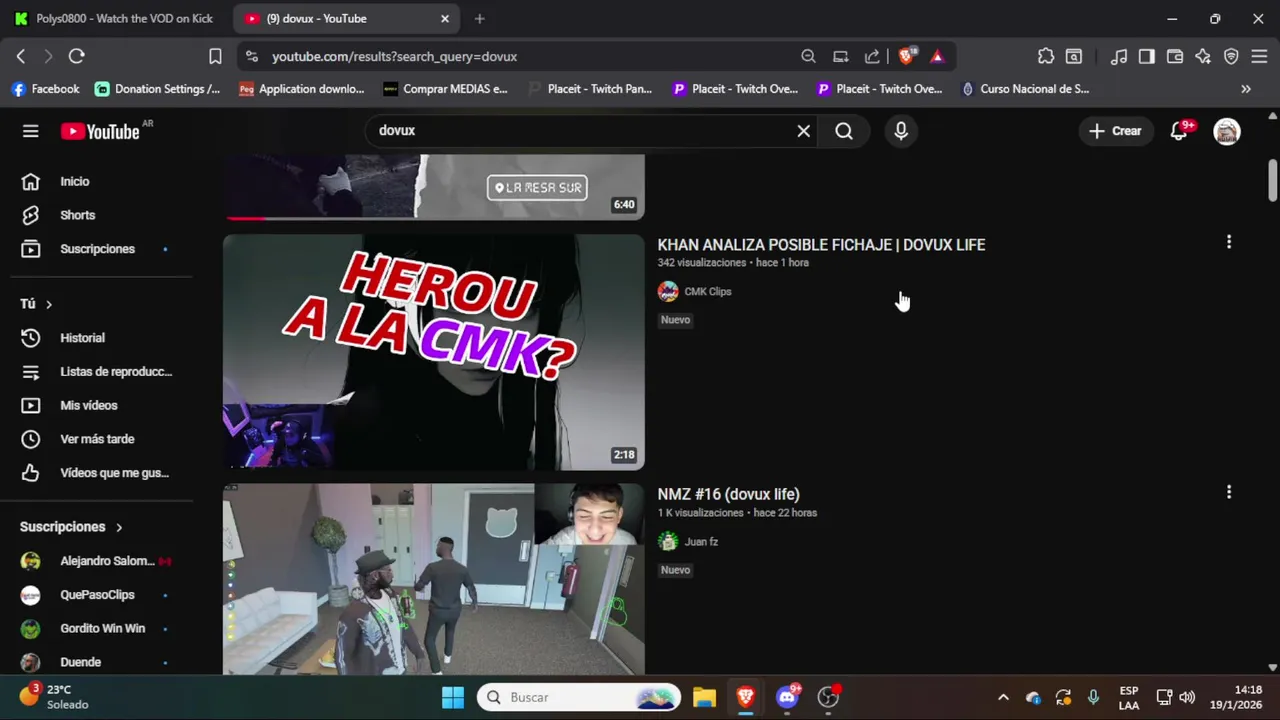Open the La Mesa Sur video thumbnail
Image resolution: width=1280 pixels, height=720 pixels.
tap(434, 187)
